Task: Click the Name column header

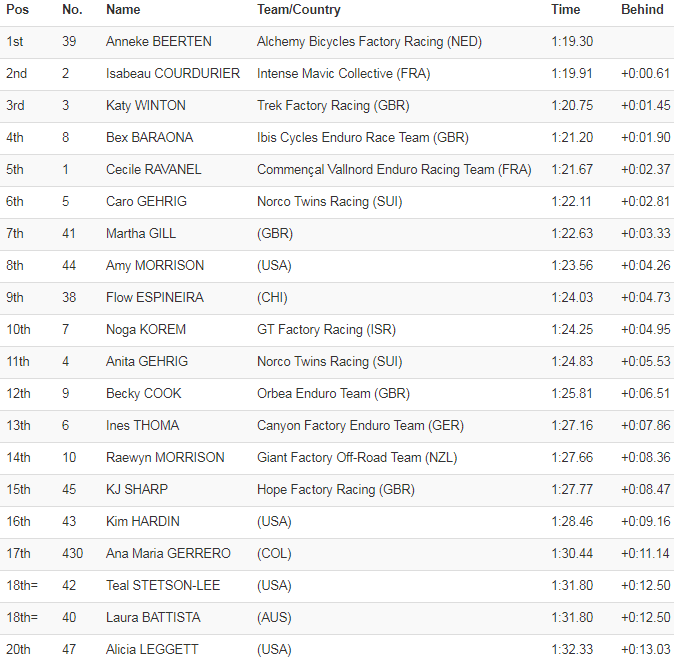Action: click(123, 10)
